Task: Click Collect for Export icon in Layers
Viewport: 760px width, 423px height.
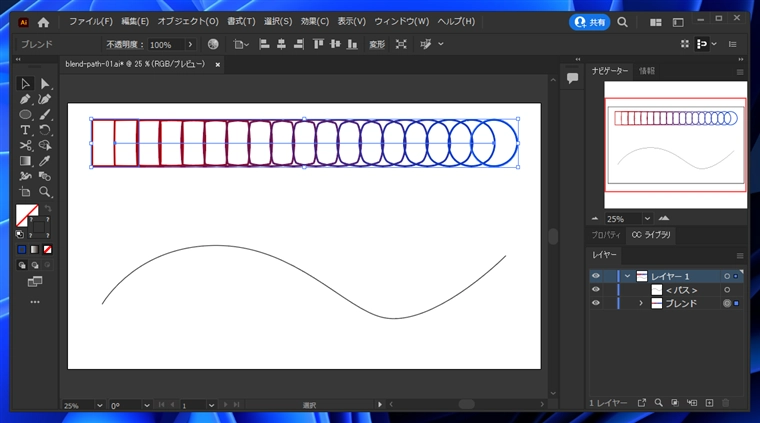Action: 642,403
